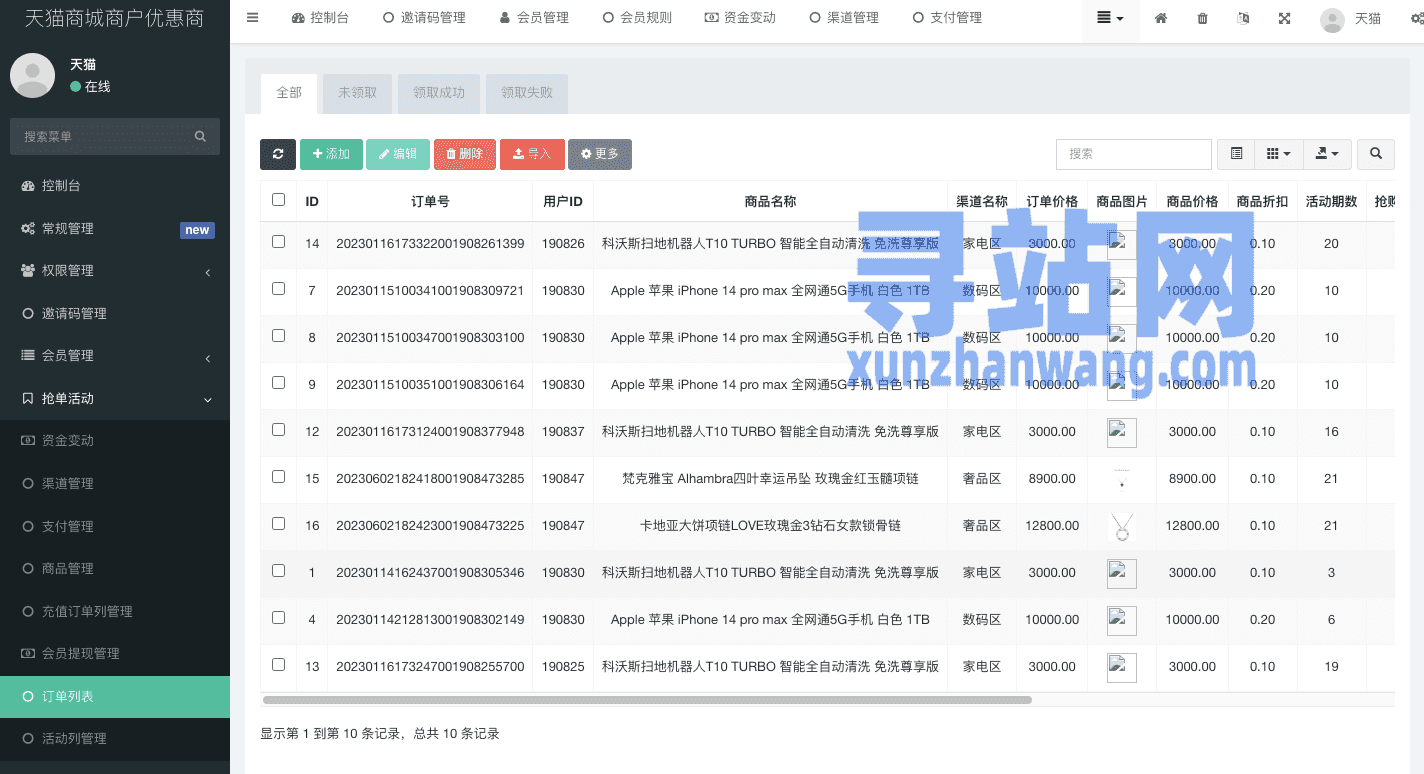Toggle fullscreen with the expand-arrows icon

point(1284,18)
